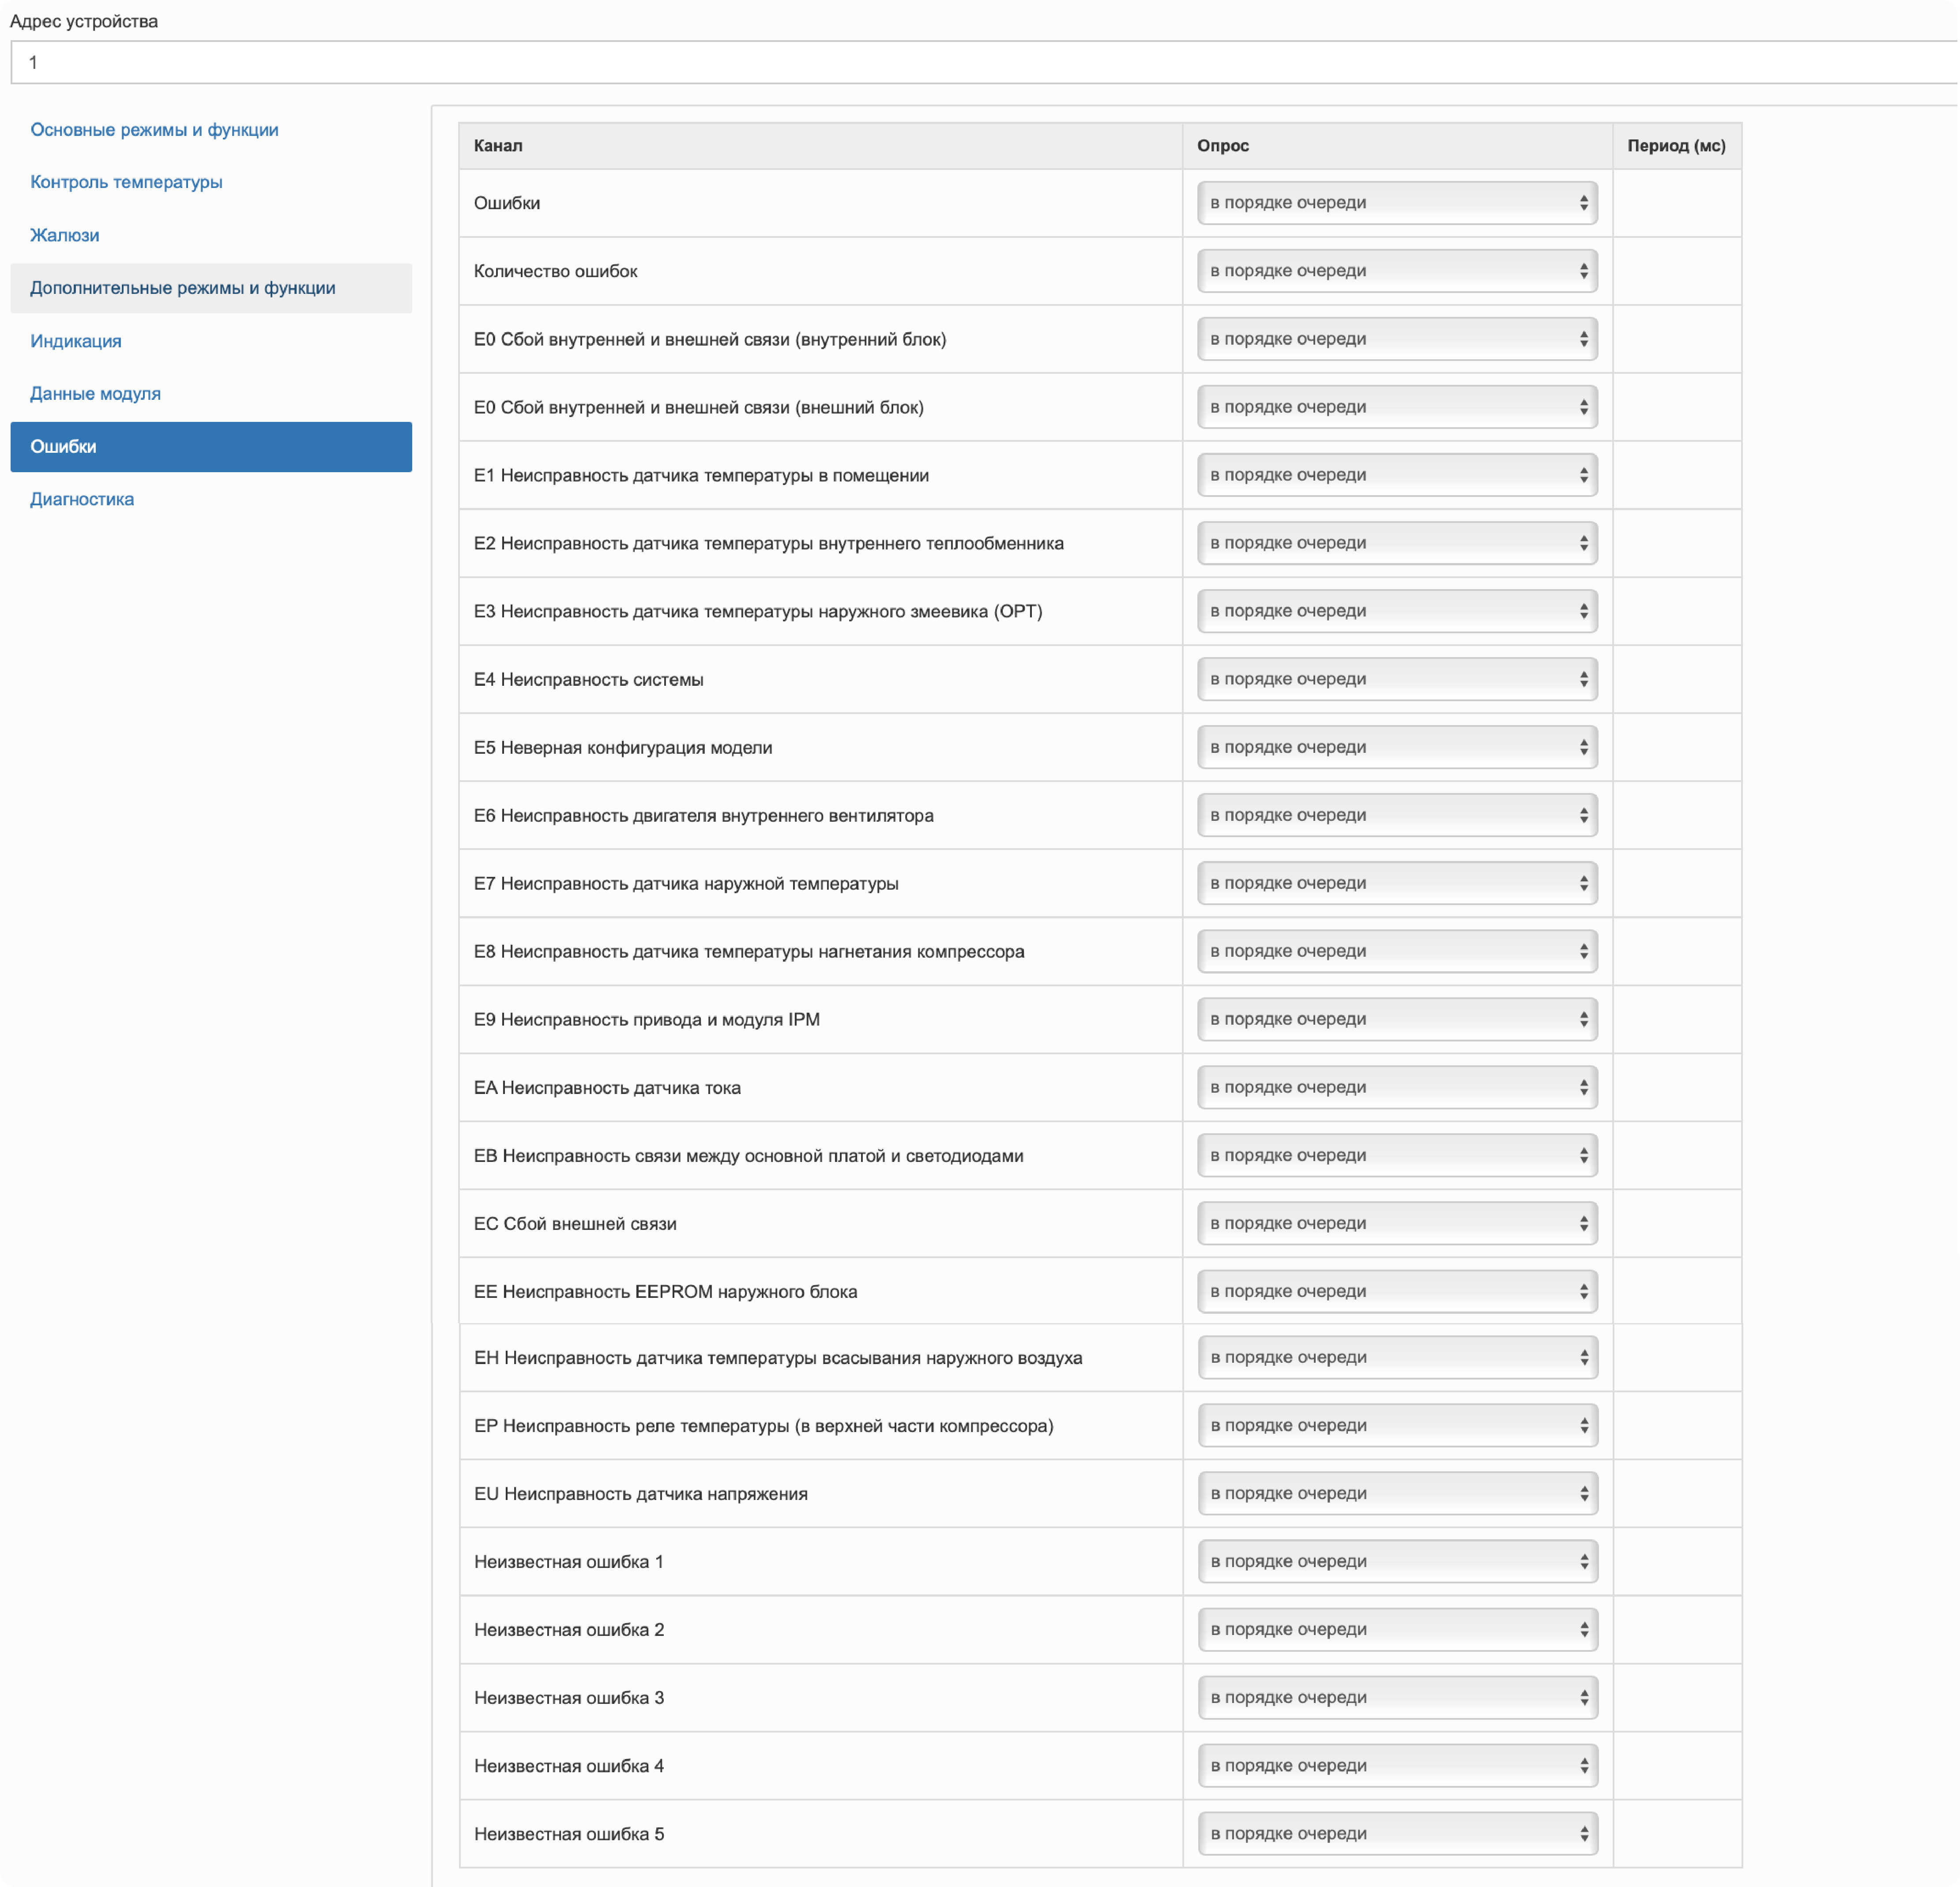Switch to Данные модуля tab
Image resolution: width=1960 pixels, height=1887 pixels.
(95, 394)
